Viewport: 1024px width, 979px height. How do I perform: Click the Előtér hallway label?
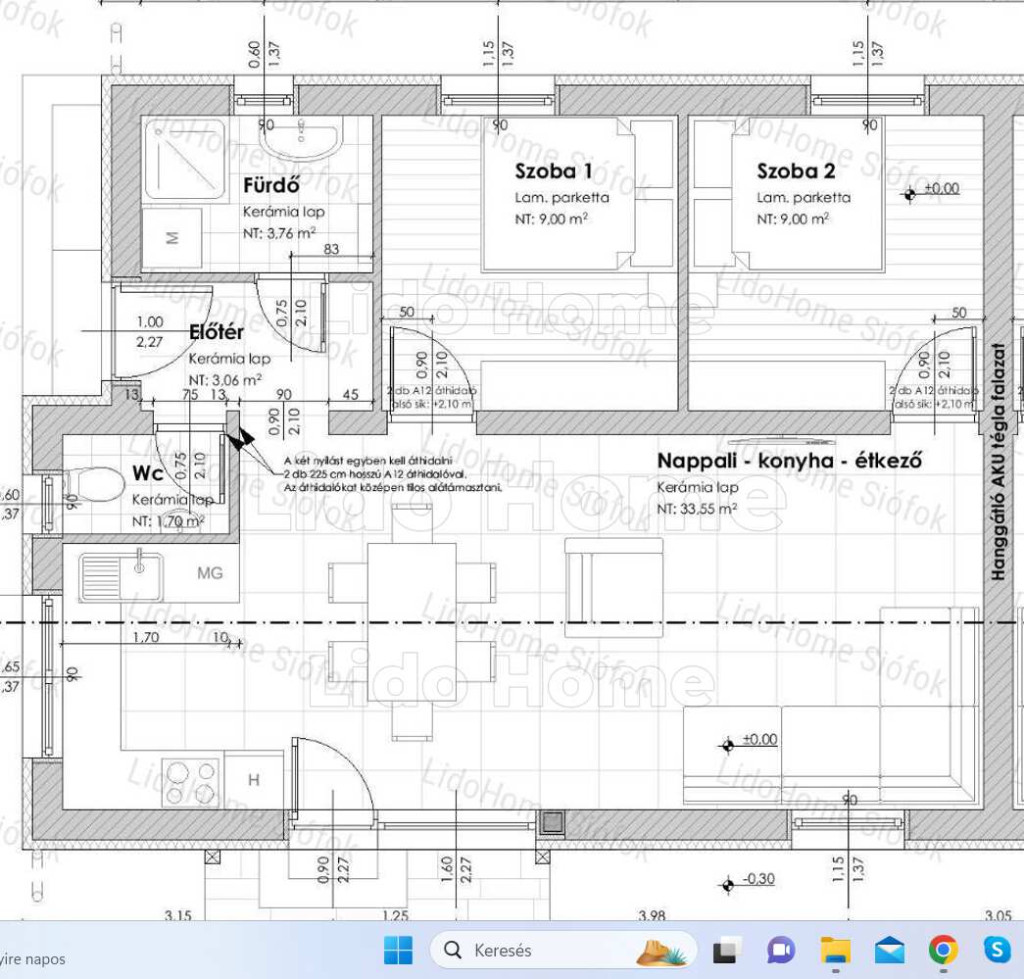click(x=219, y=333)
